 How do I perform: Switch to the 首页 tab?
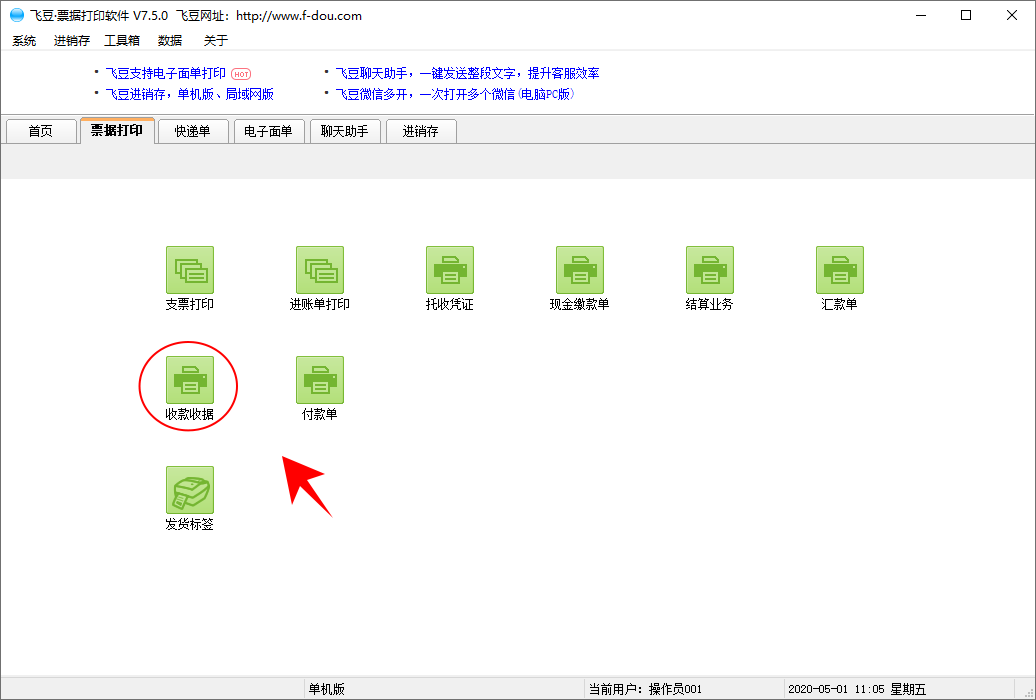[x=41, y=131]
